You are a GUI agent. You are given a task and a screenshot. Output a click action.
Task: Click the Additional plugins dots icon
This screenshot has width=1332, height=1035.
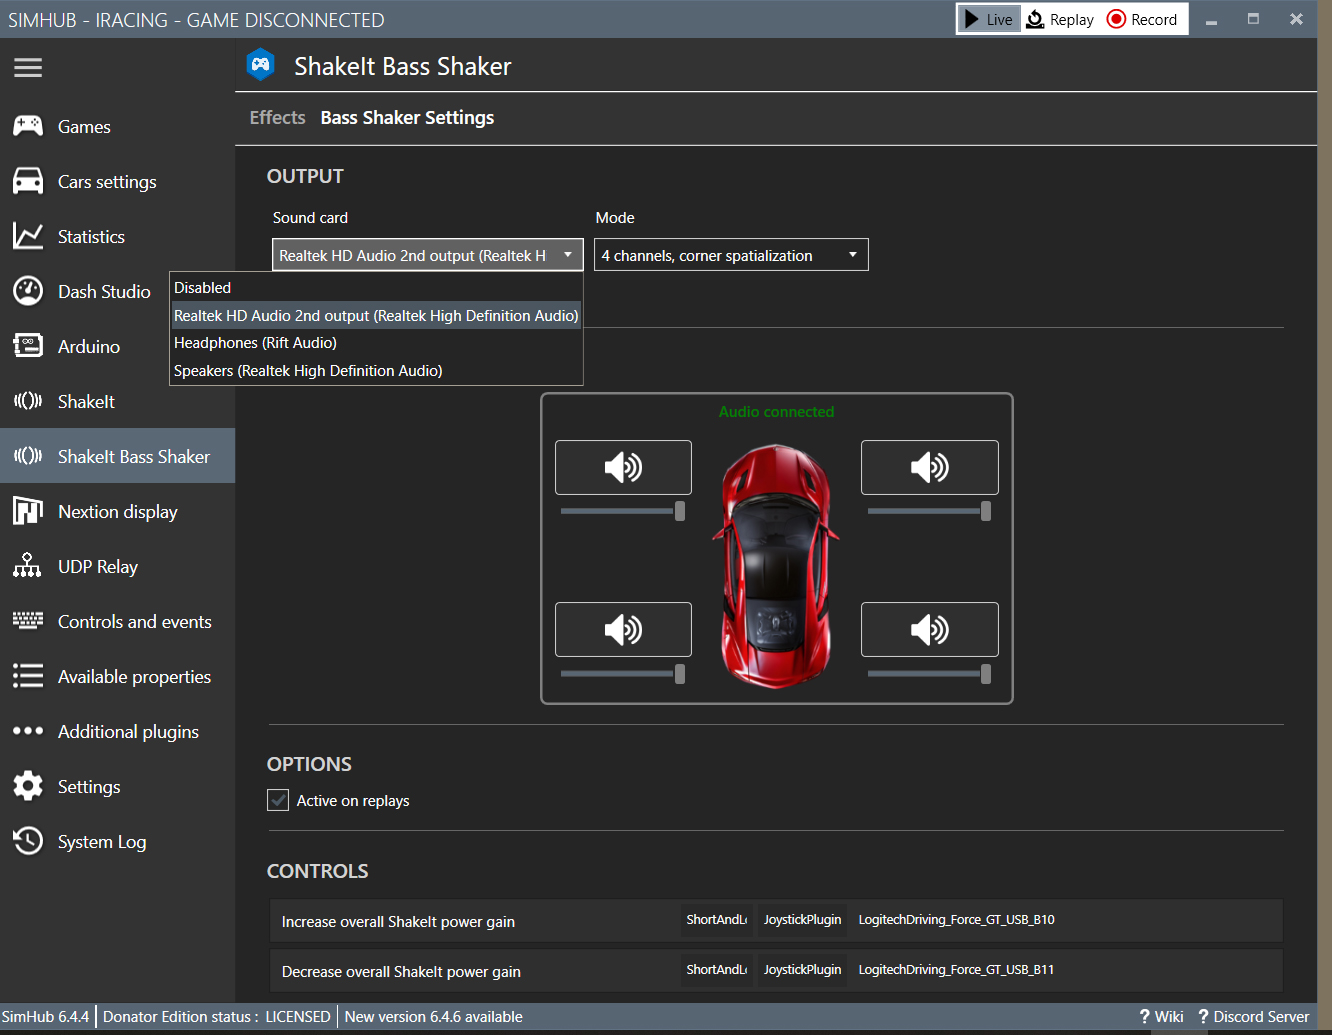click(28, 731)
